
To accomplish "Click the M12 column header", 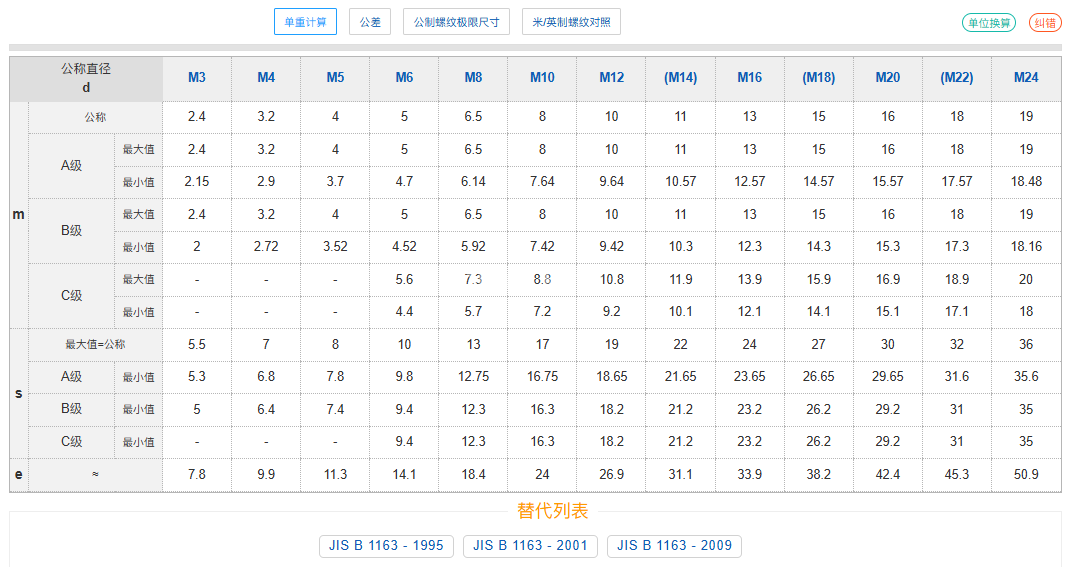I will [612, 78].
